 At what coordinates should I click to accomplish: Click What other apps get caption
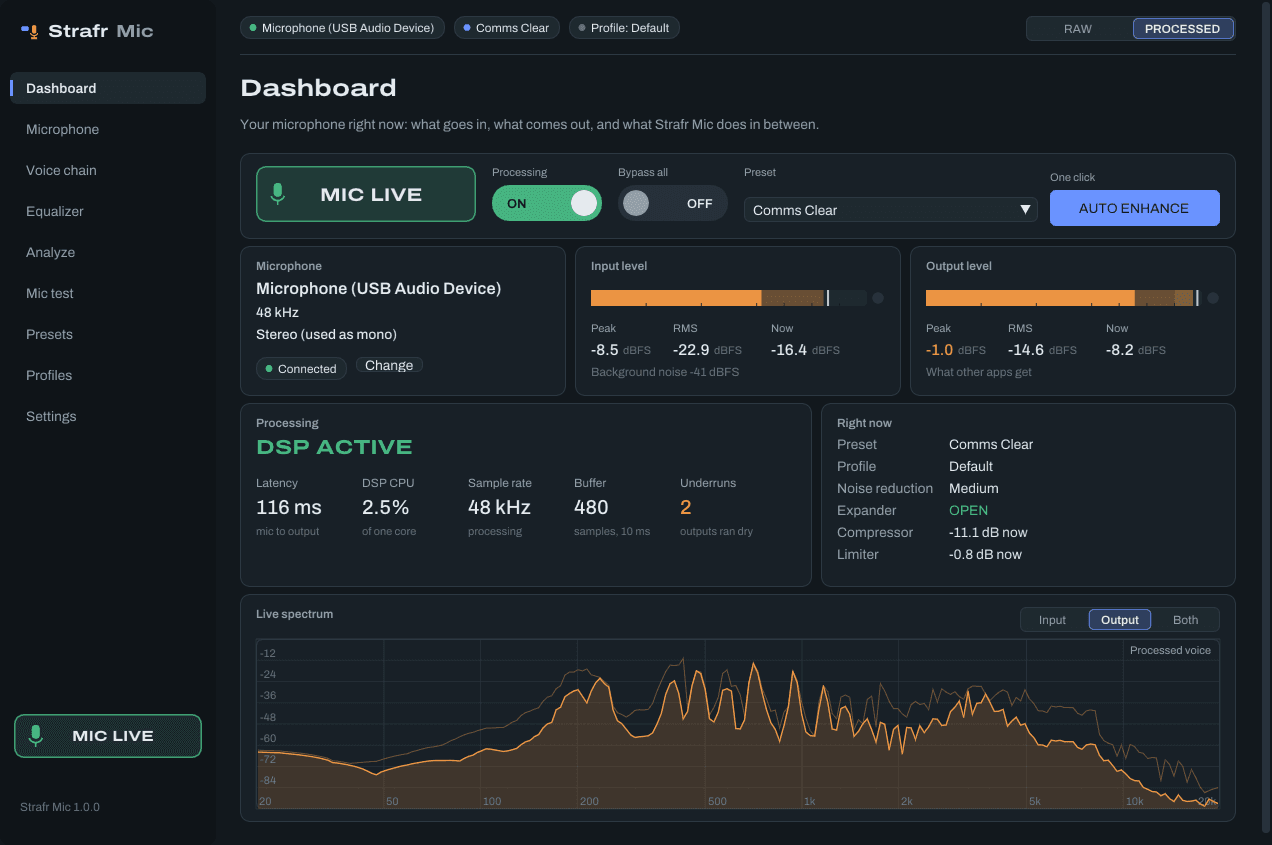[979, 372]
